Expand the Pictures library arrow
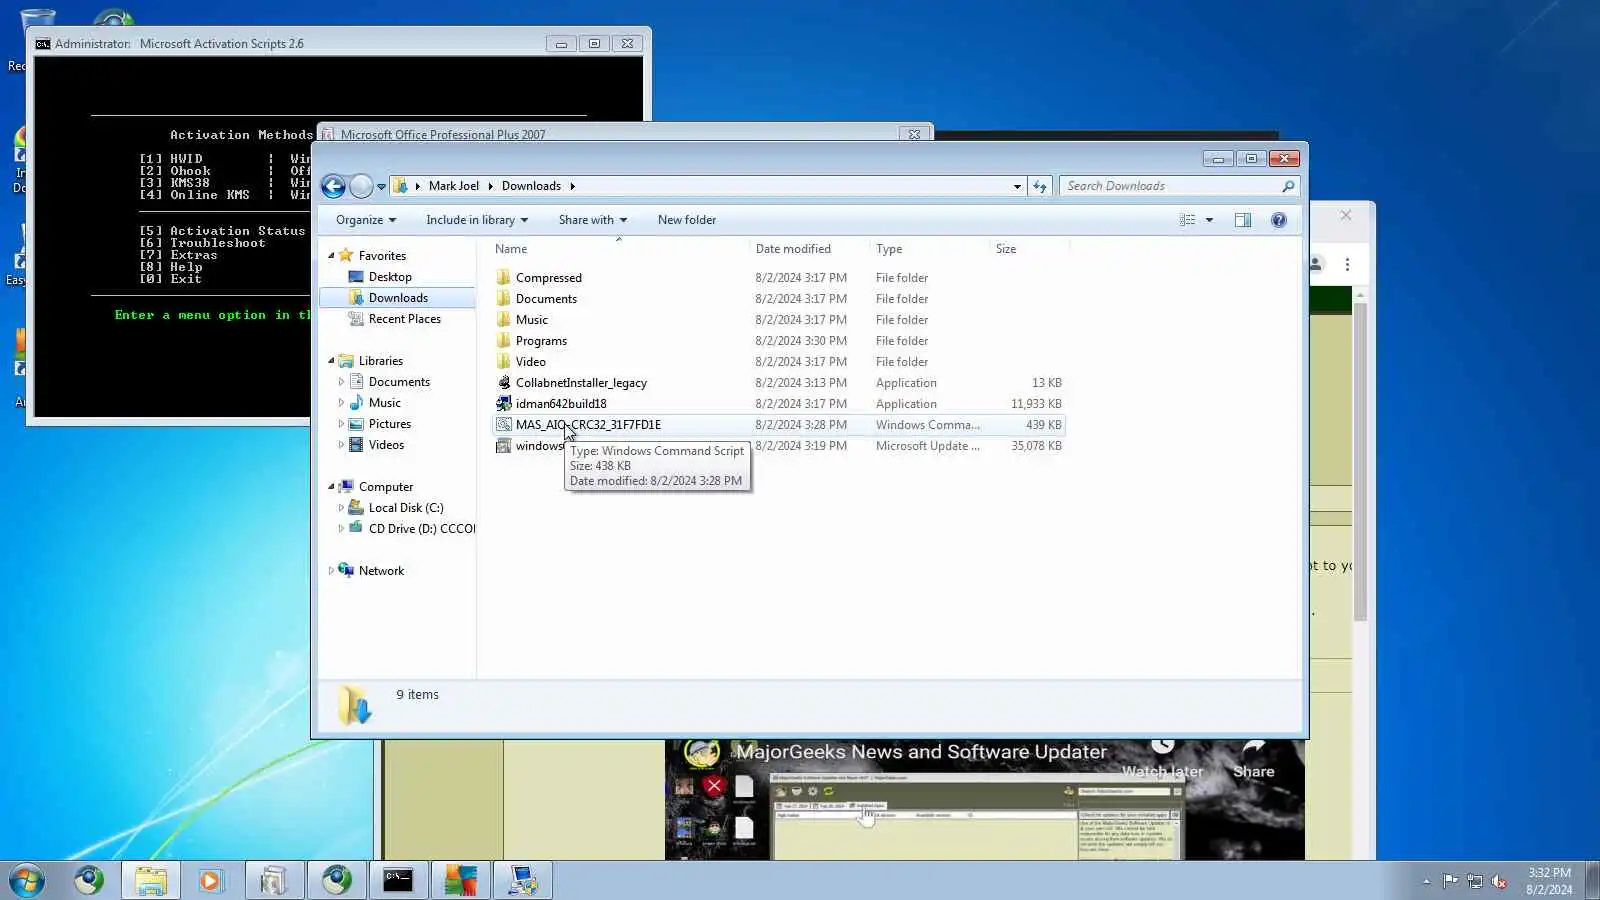Viewport: 1600px width, 900px height. (x=341, y=424)
